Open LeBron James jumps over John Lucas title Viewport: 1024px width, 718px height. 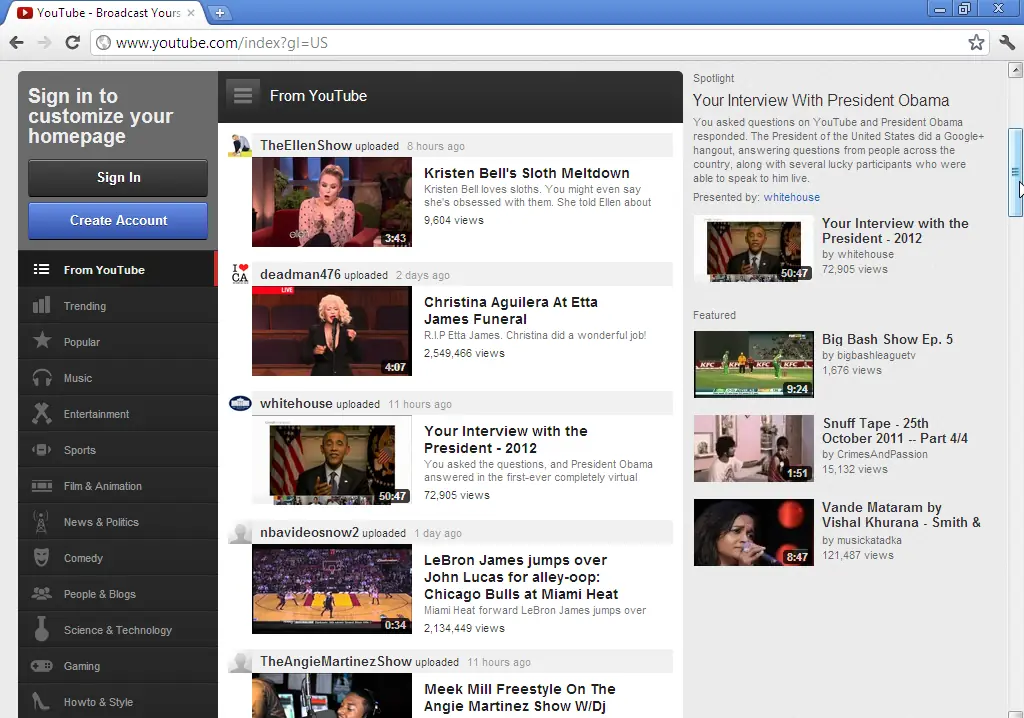tap(520, 577)
